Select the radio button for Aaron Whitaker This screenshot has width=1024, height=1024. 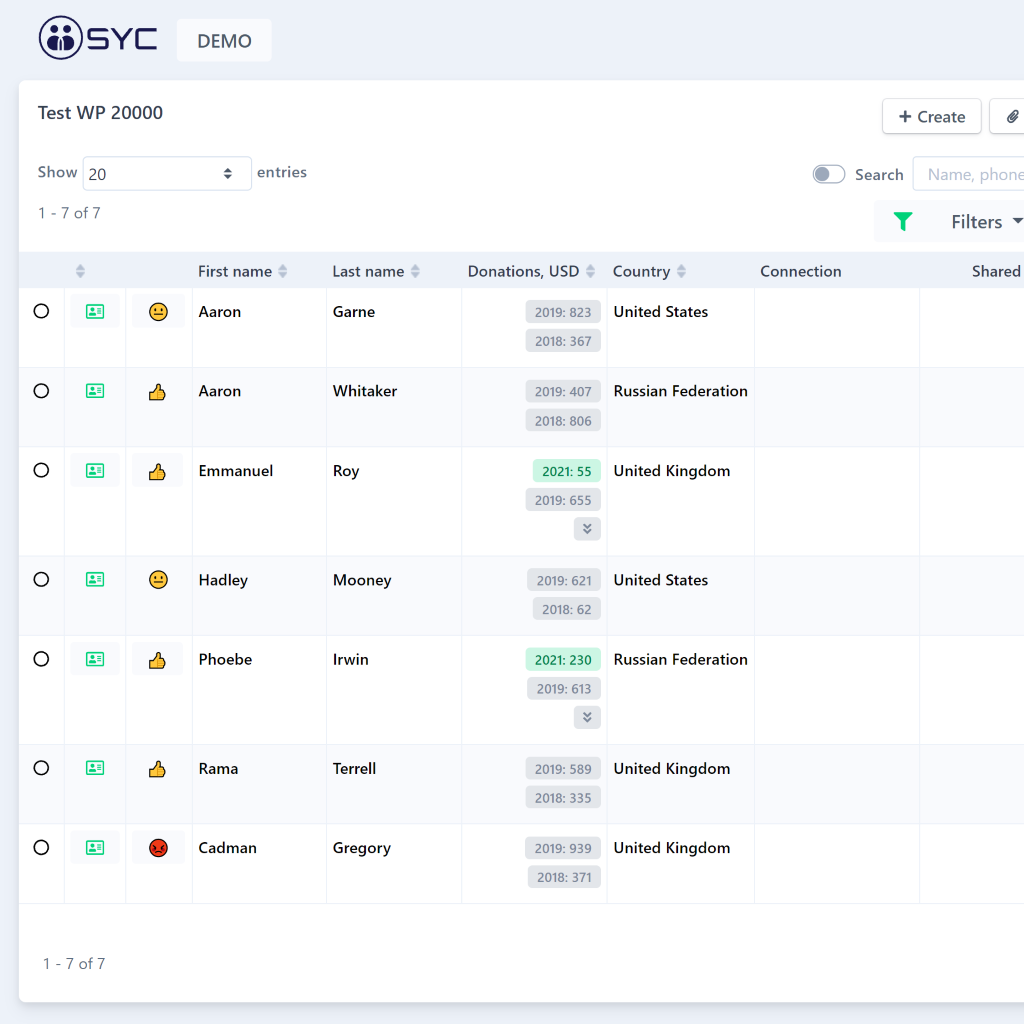[x=41, y=391]
